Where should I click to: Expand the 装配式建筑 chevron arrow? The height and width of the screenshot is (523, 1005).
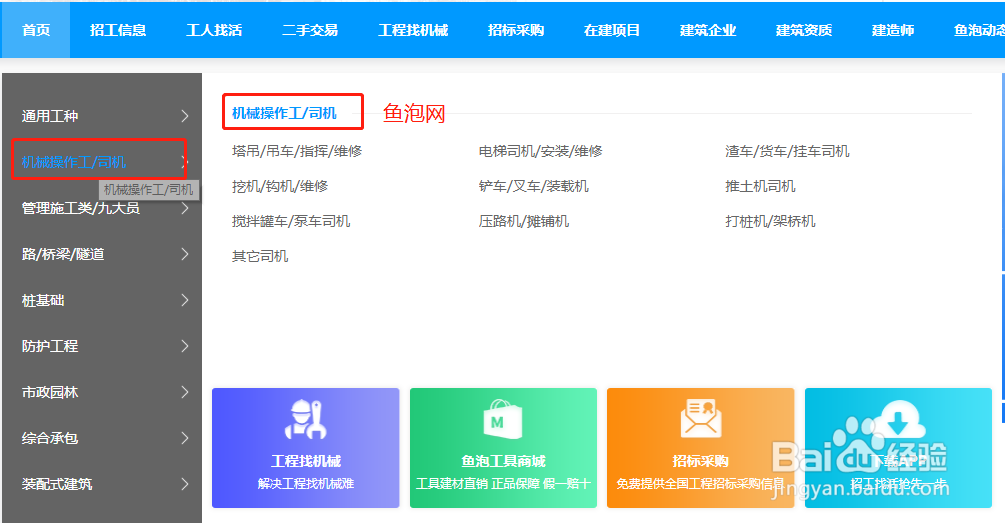(185, 484)
